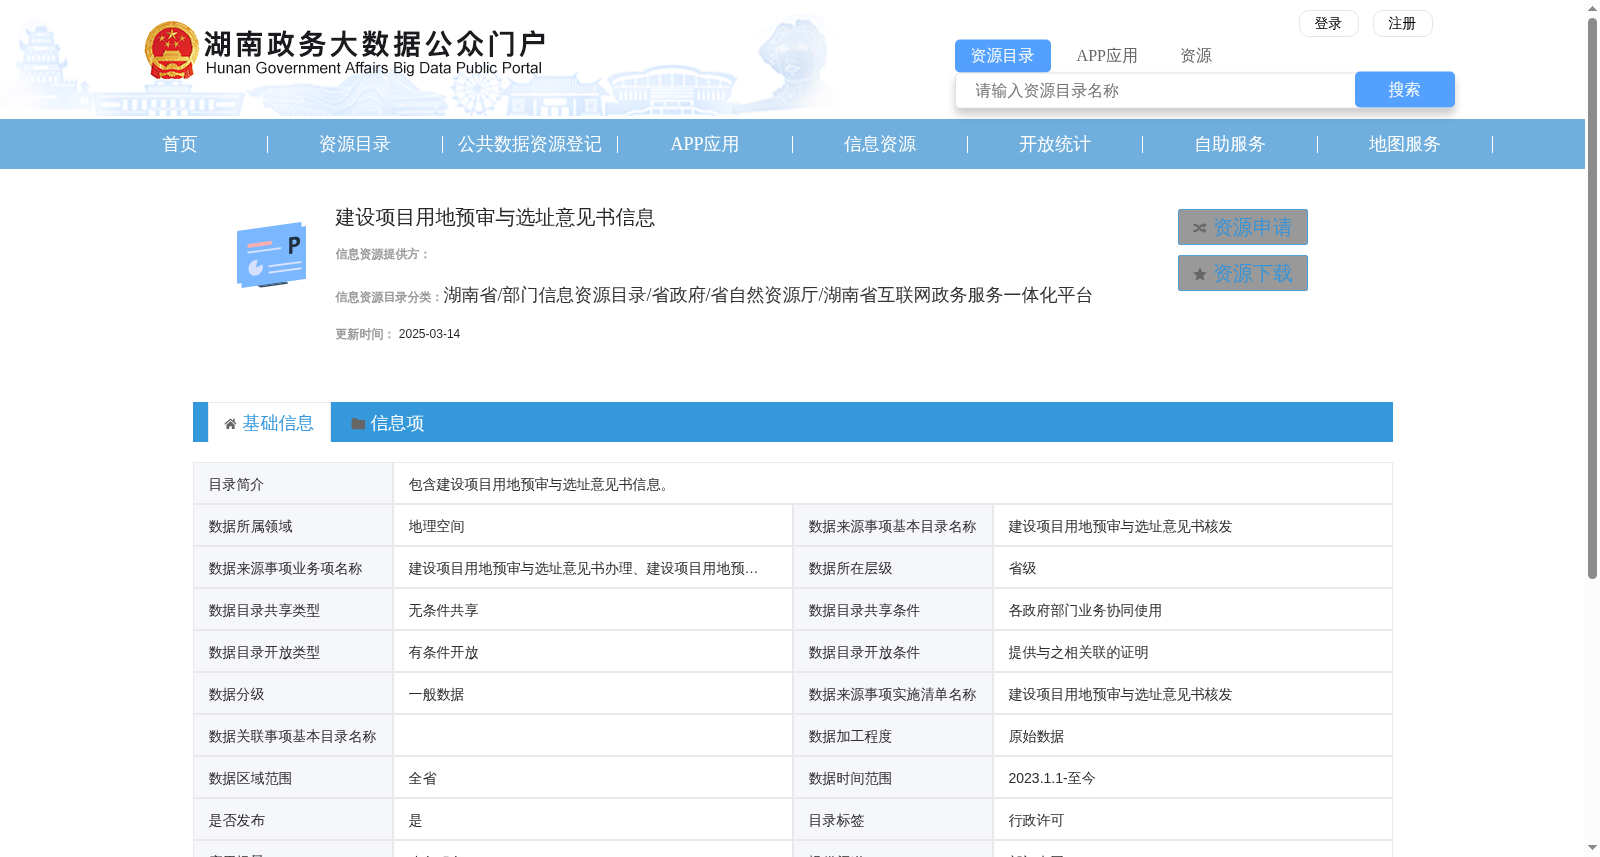Focus the resource catalog name search field
Viewport: 1600px width, 857px height.
1155,90
